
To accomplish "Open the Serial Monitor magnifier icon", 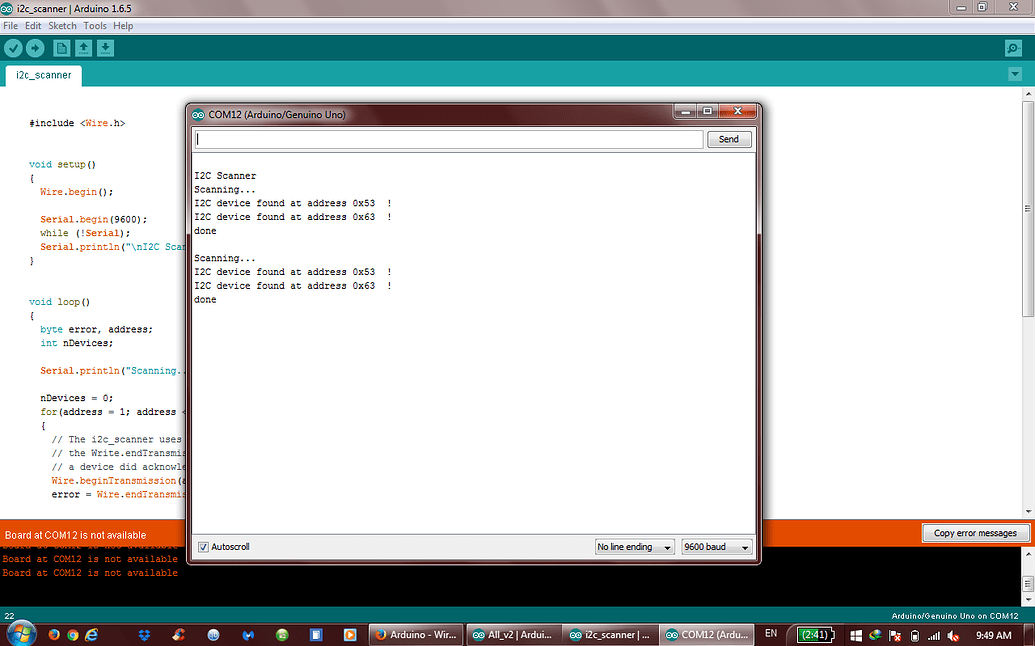I will (x=1013, y=47).
